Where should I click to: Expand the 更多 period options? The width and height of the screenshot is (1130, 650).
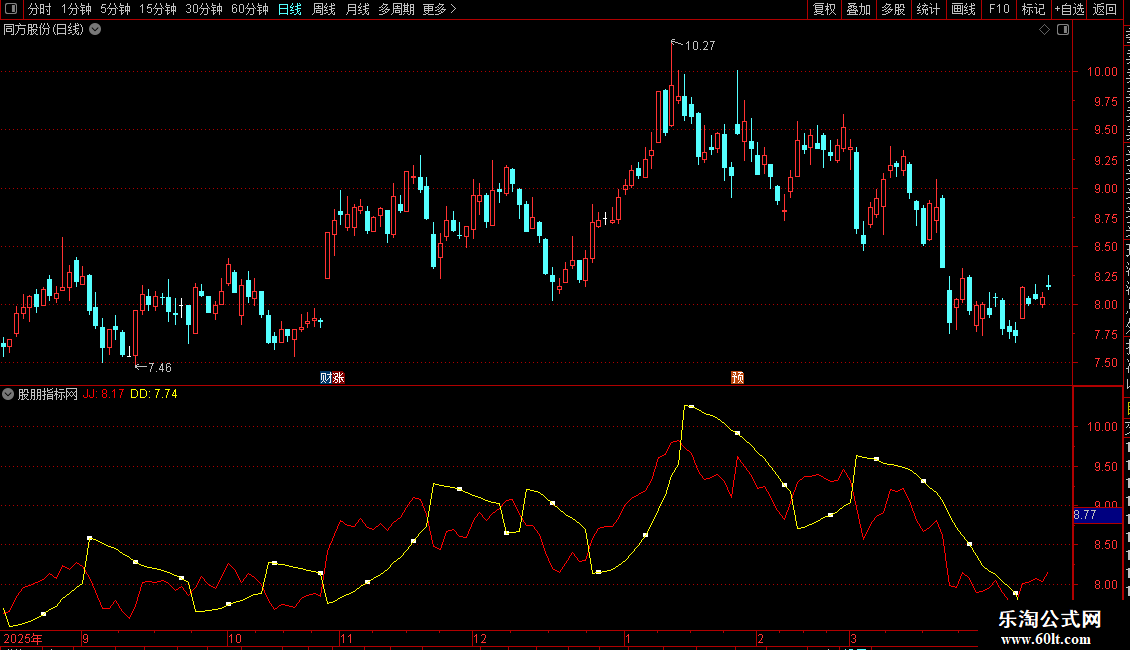tap(439, 9)
